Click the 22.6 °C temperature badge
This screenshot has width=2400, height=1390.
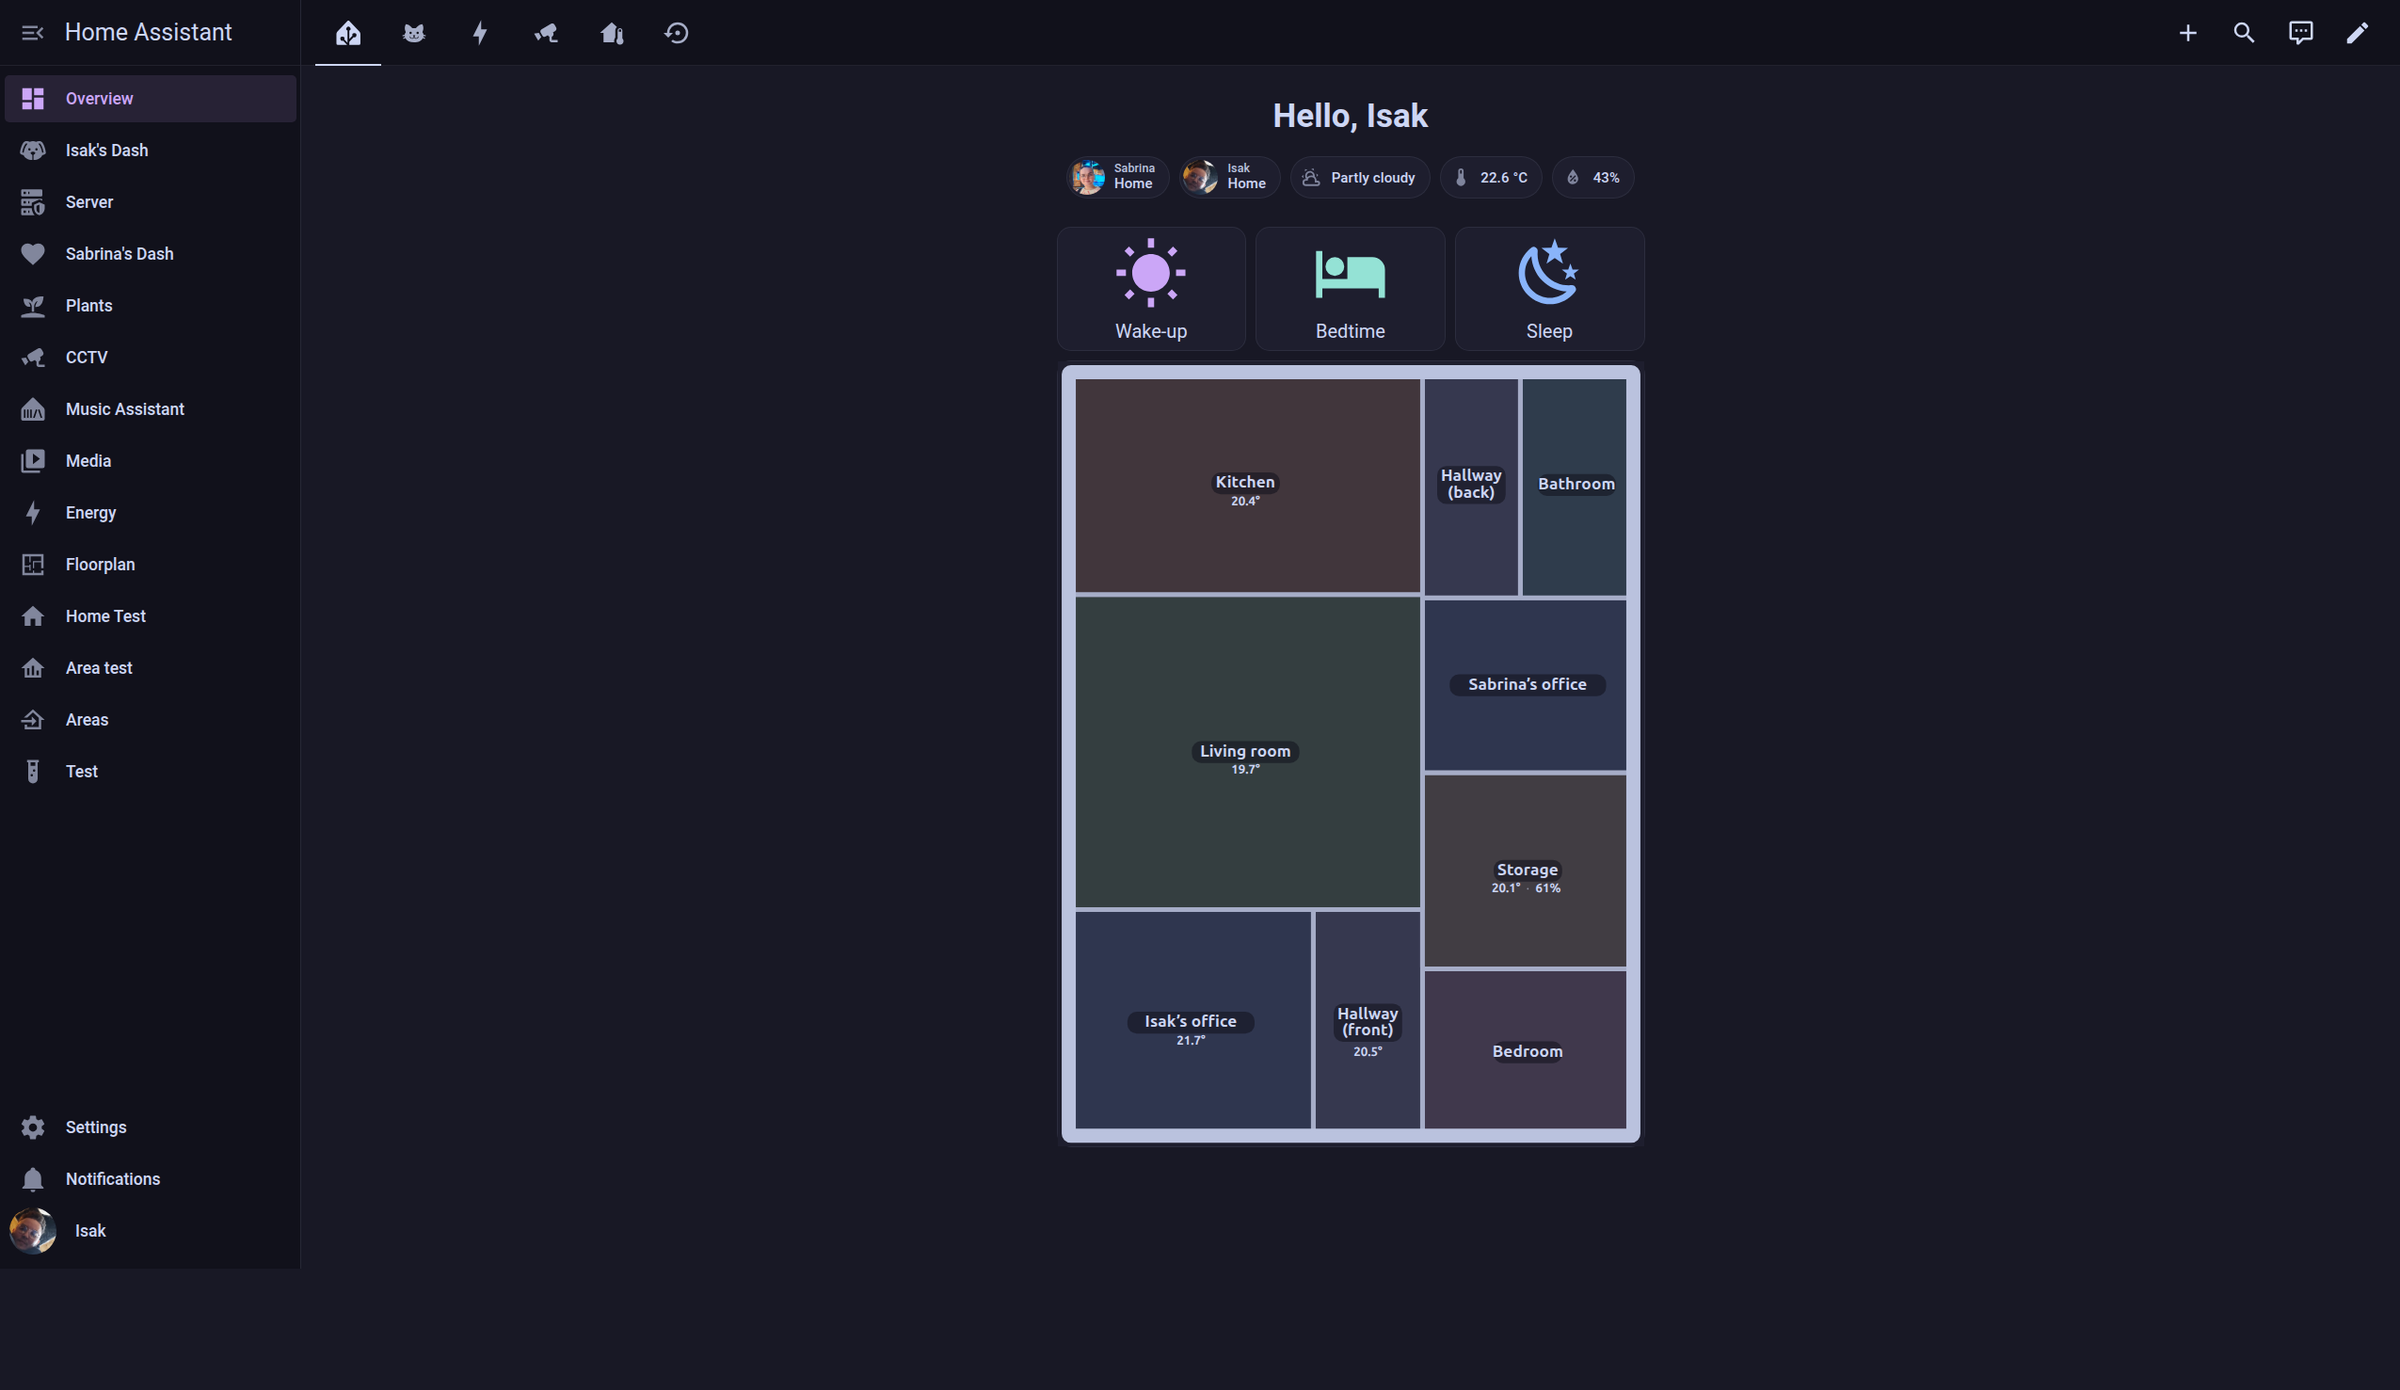[1491, 177]
